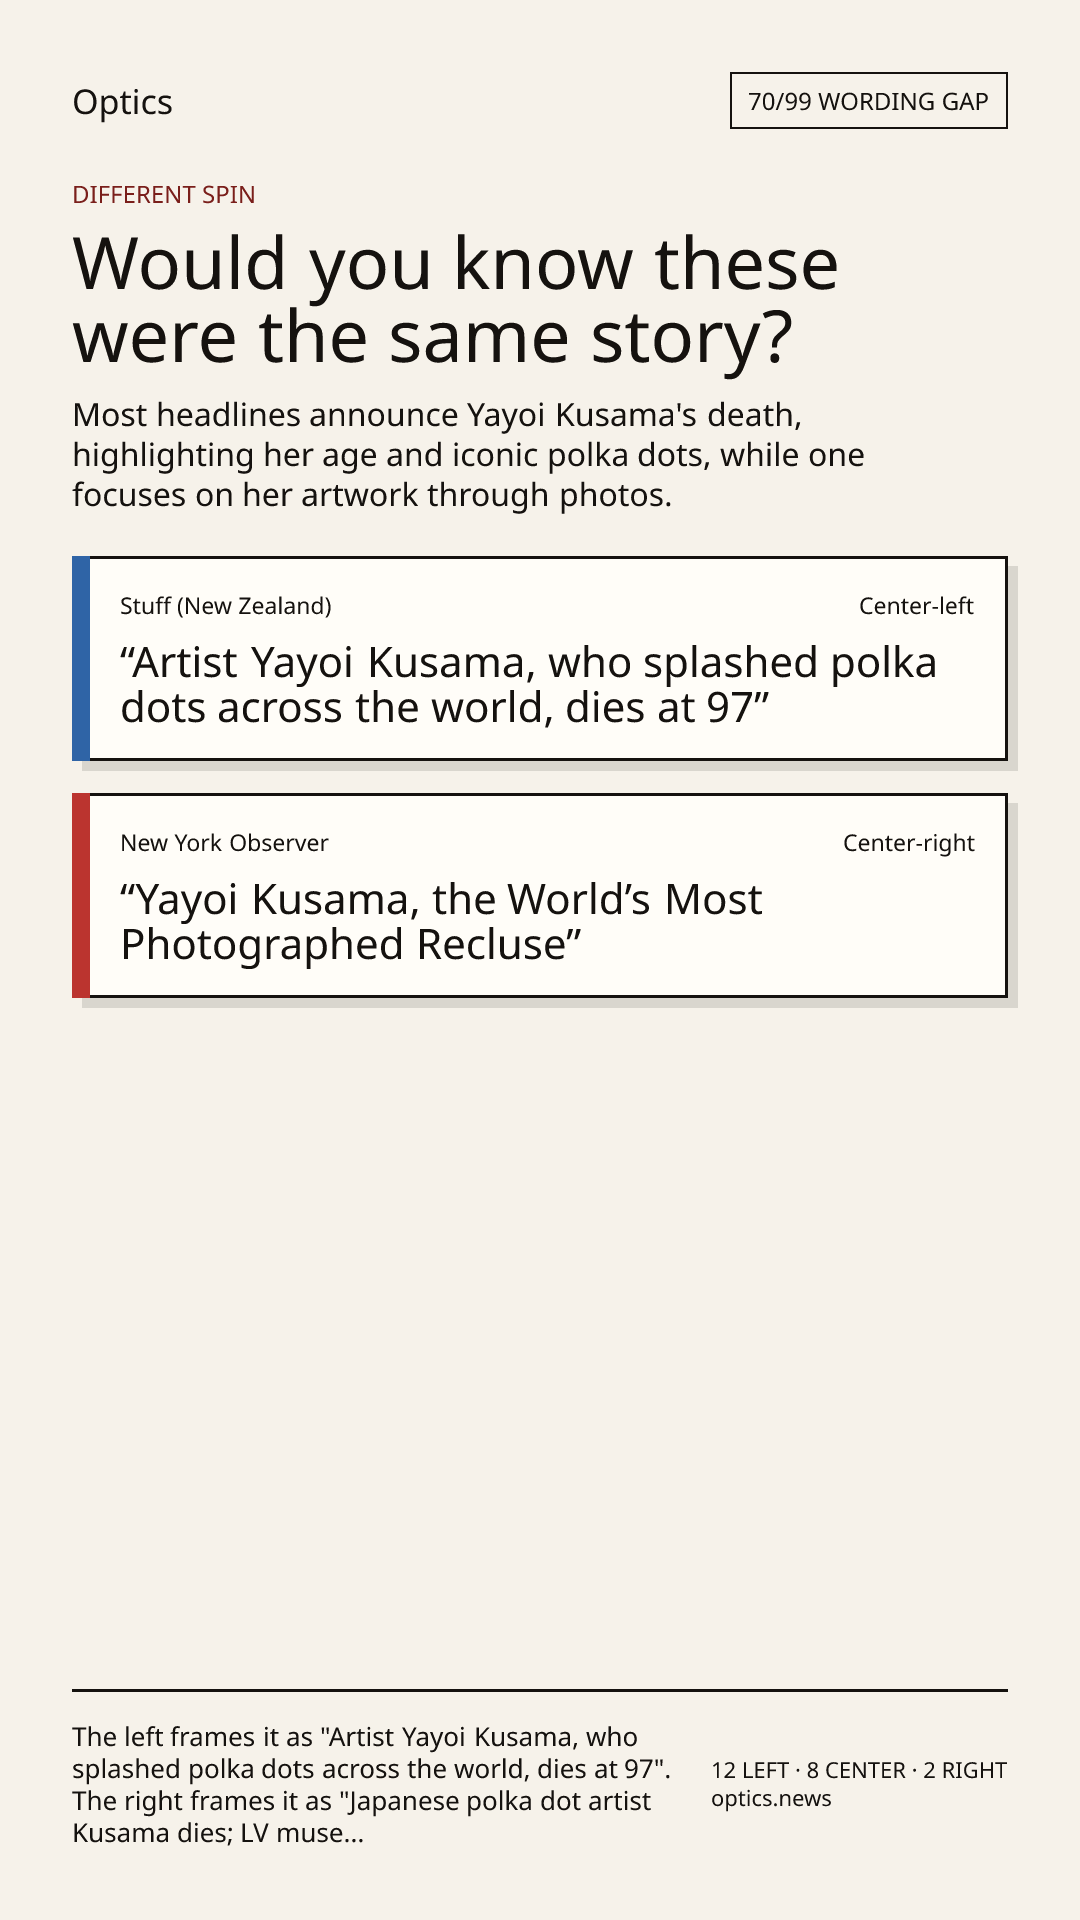Open the optics.news link

pos(771,1798)
